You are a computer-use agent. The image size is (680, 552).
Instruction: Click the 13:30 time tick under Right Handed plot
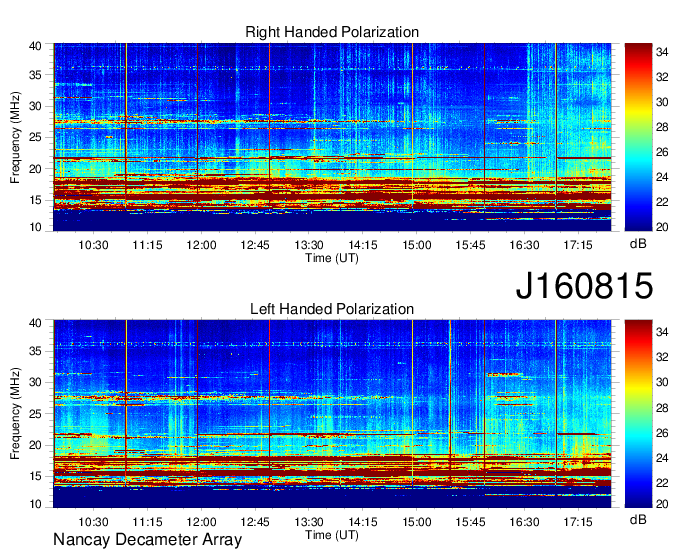(309, 245)
